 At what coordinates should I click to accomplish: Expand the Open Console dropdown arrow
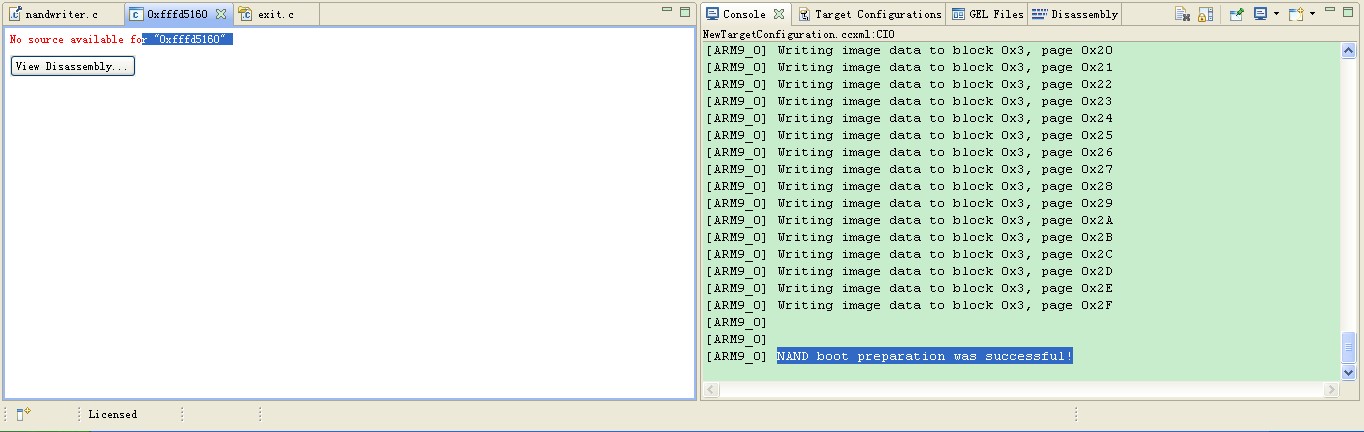pos(1312,14)
